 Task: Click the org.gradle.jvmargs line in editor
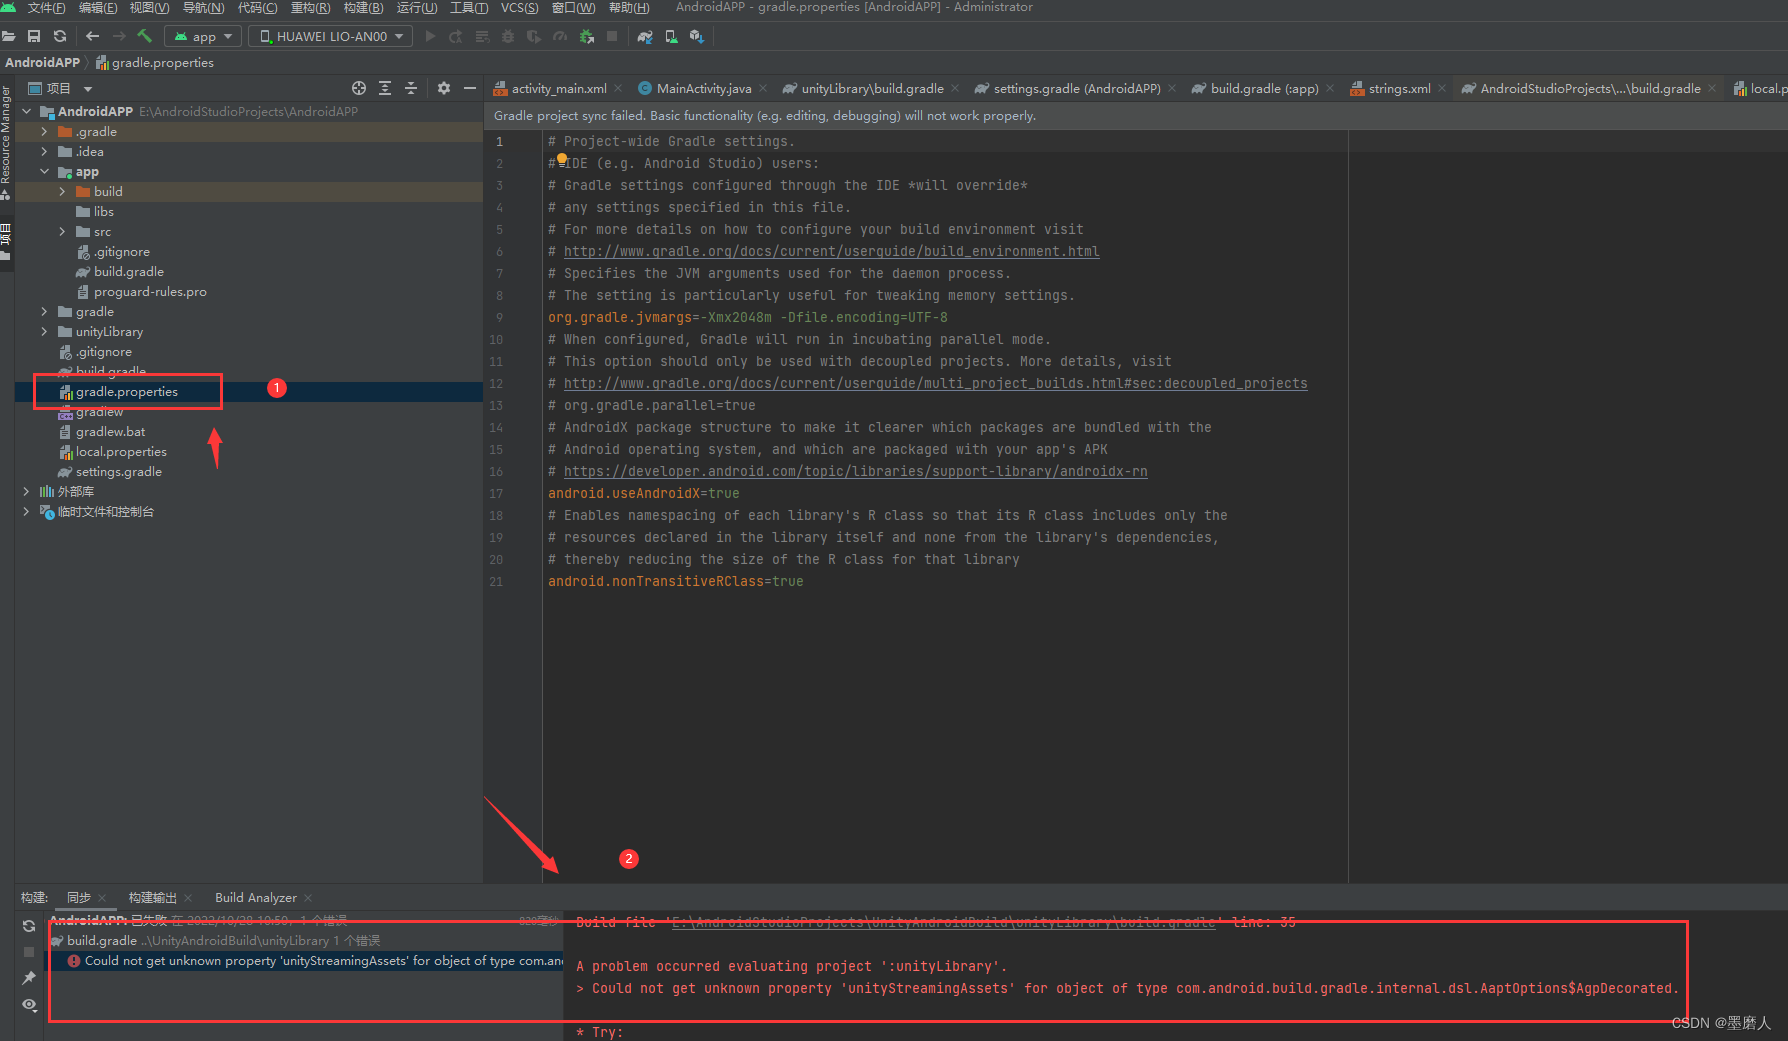[747, 317]
